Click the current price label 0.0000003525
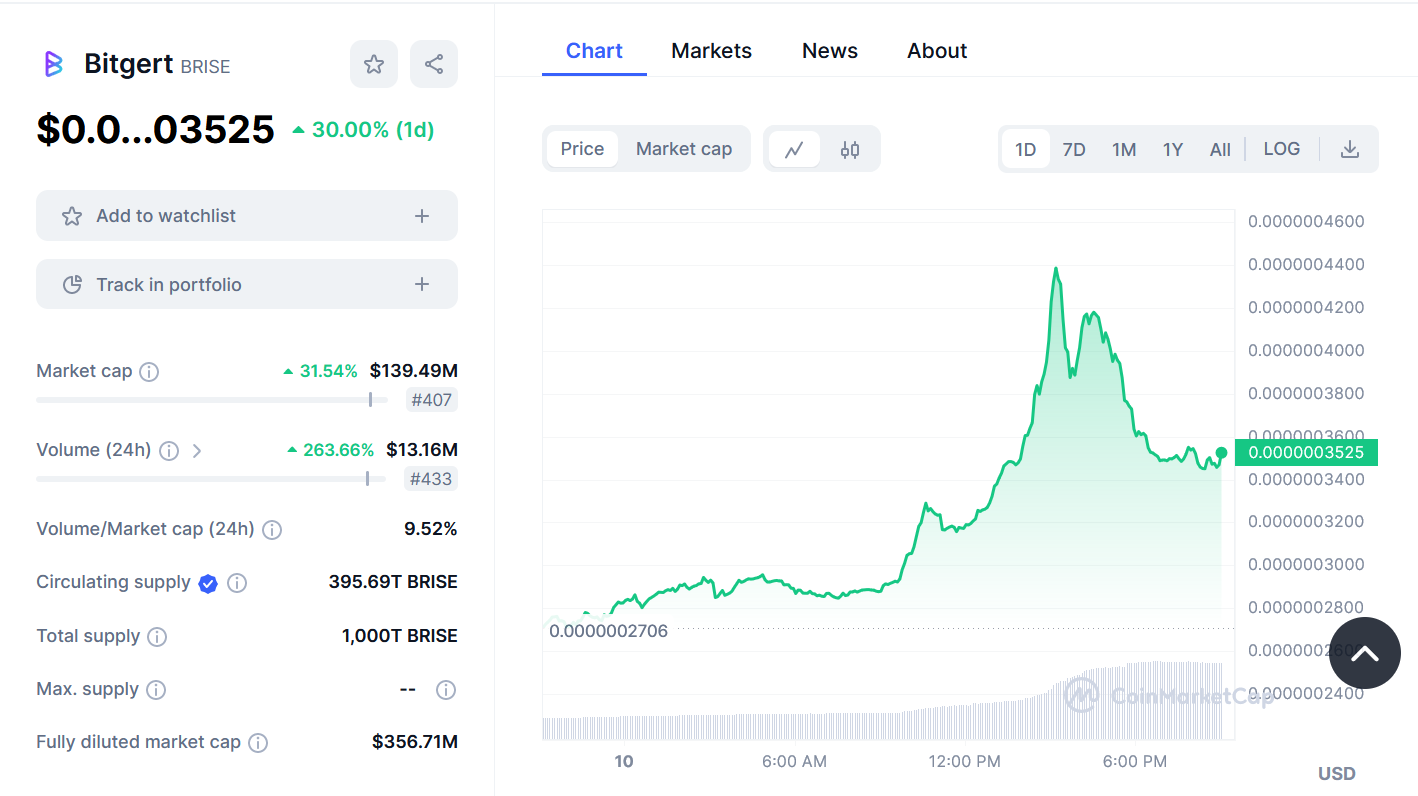The image size is (1418, 796). (1306, 452)
